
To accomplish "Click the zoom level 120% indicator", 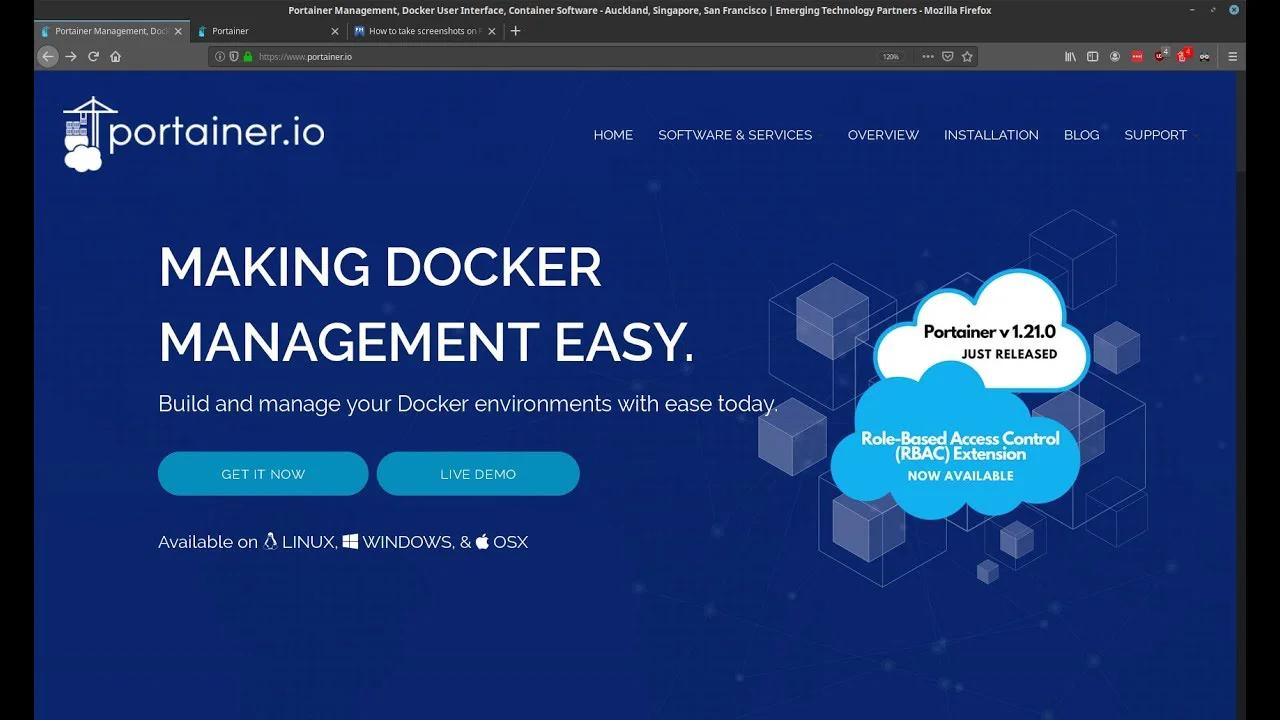I will tap(893, 57).
